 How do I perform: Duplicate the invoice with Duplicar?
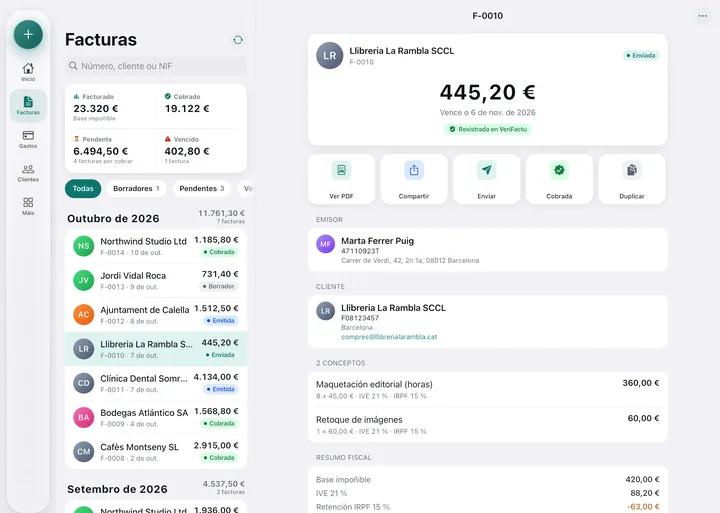[632, 179]
